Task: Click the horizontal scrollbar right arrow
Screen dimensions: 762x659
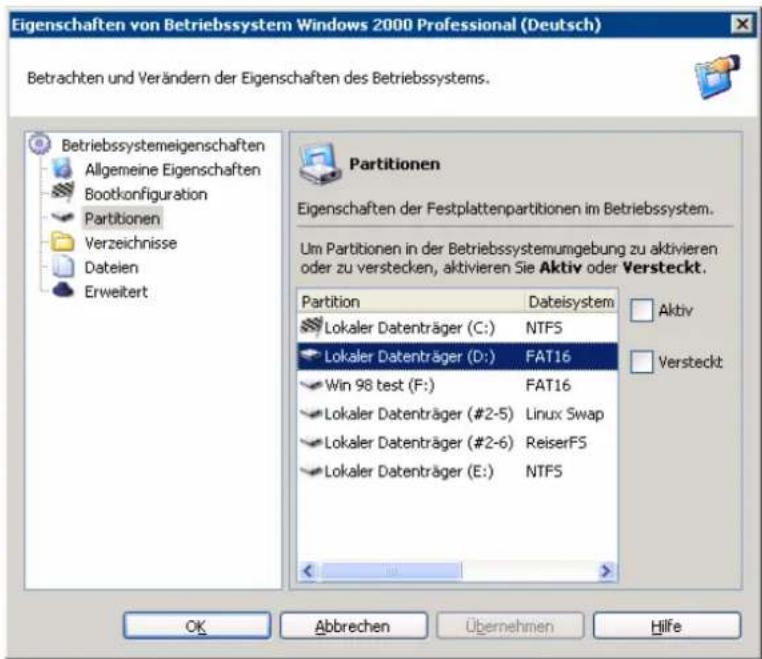Action: [x=606, y=571]
